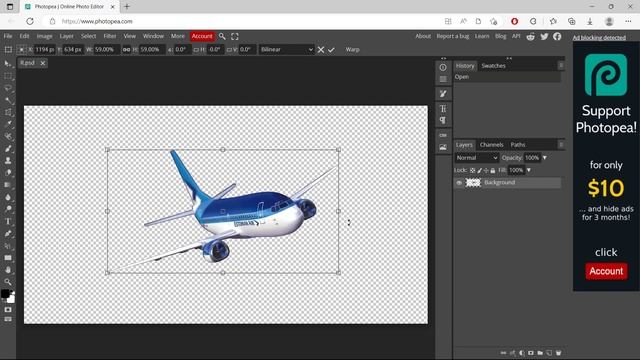Expand the Opacity slider arrow

544,158
